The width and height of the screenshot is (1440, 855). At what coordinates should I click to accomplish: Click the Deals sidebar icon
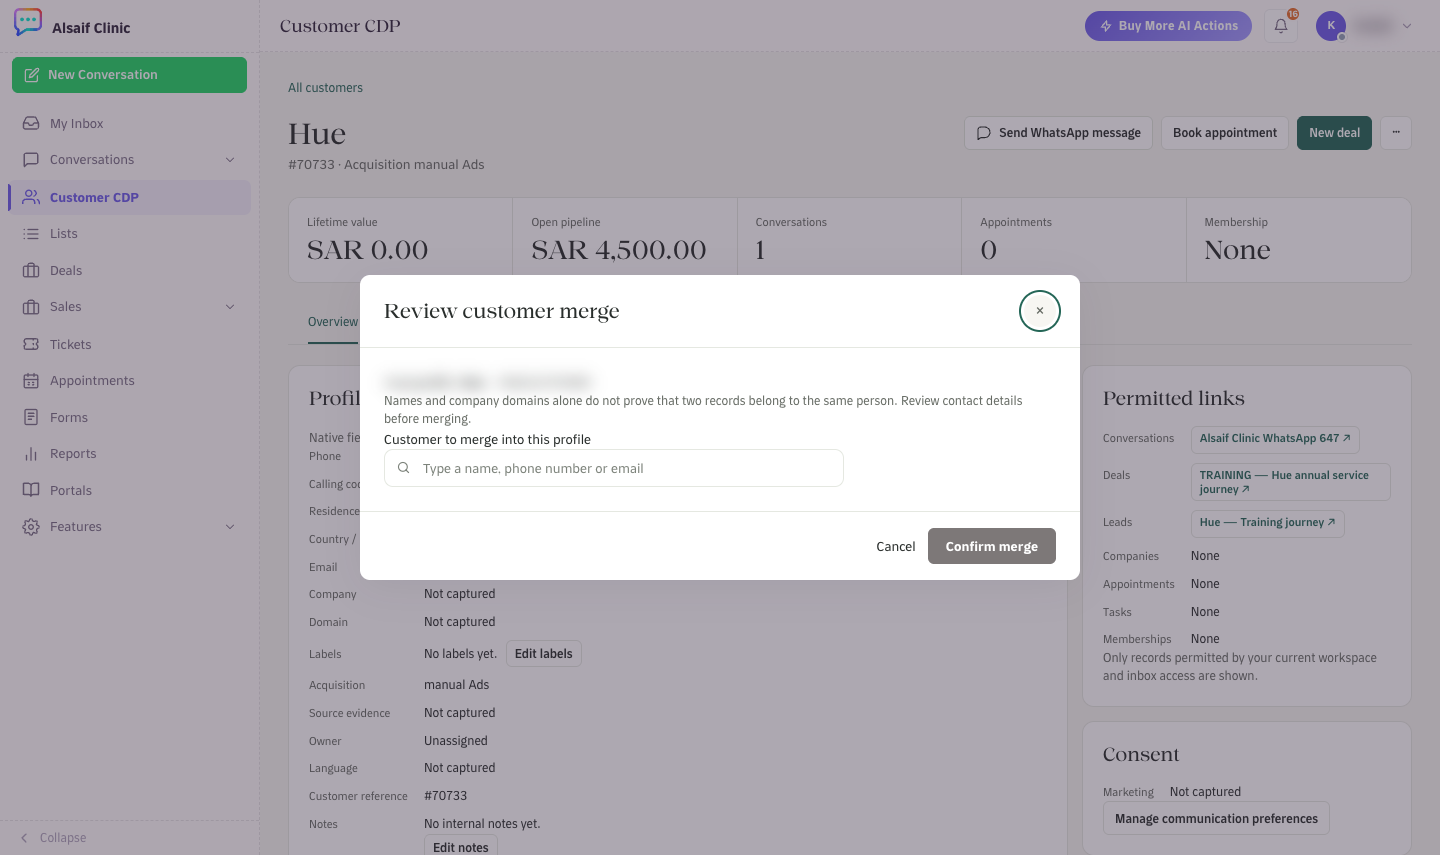pyautogui.click(x=31, y=270)
